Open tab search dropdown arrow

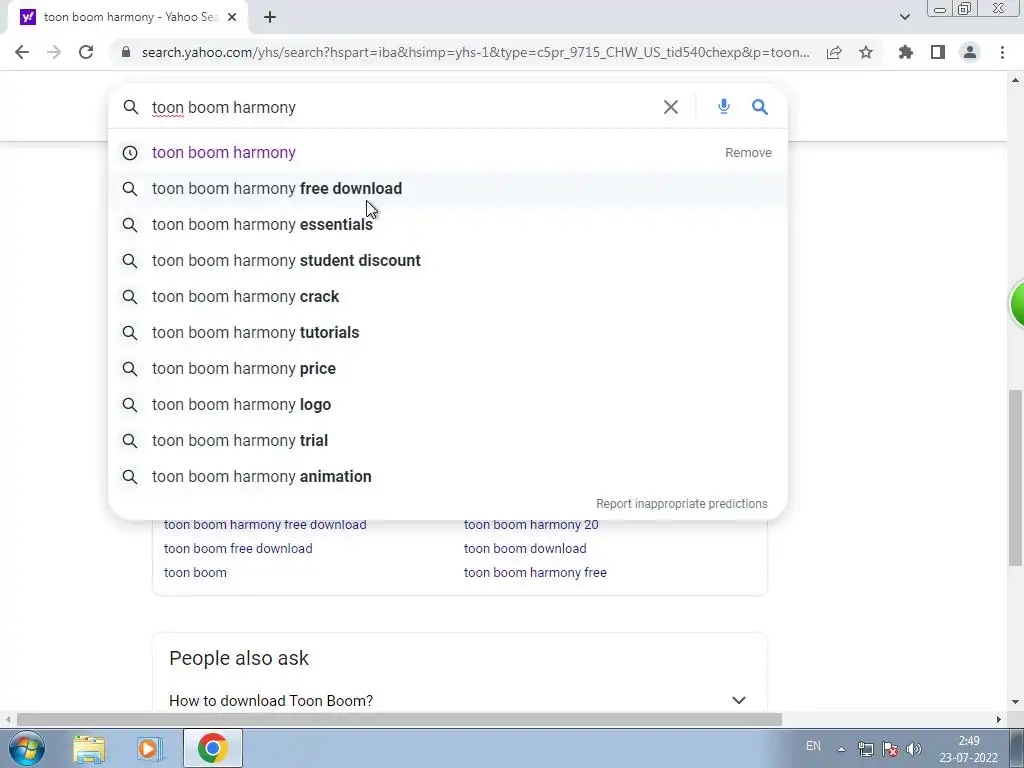[904, 17]
